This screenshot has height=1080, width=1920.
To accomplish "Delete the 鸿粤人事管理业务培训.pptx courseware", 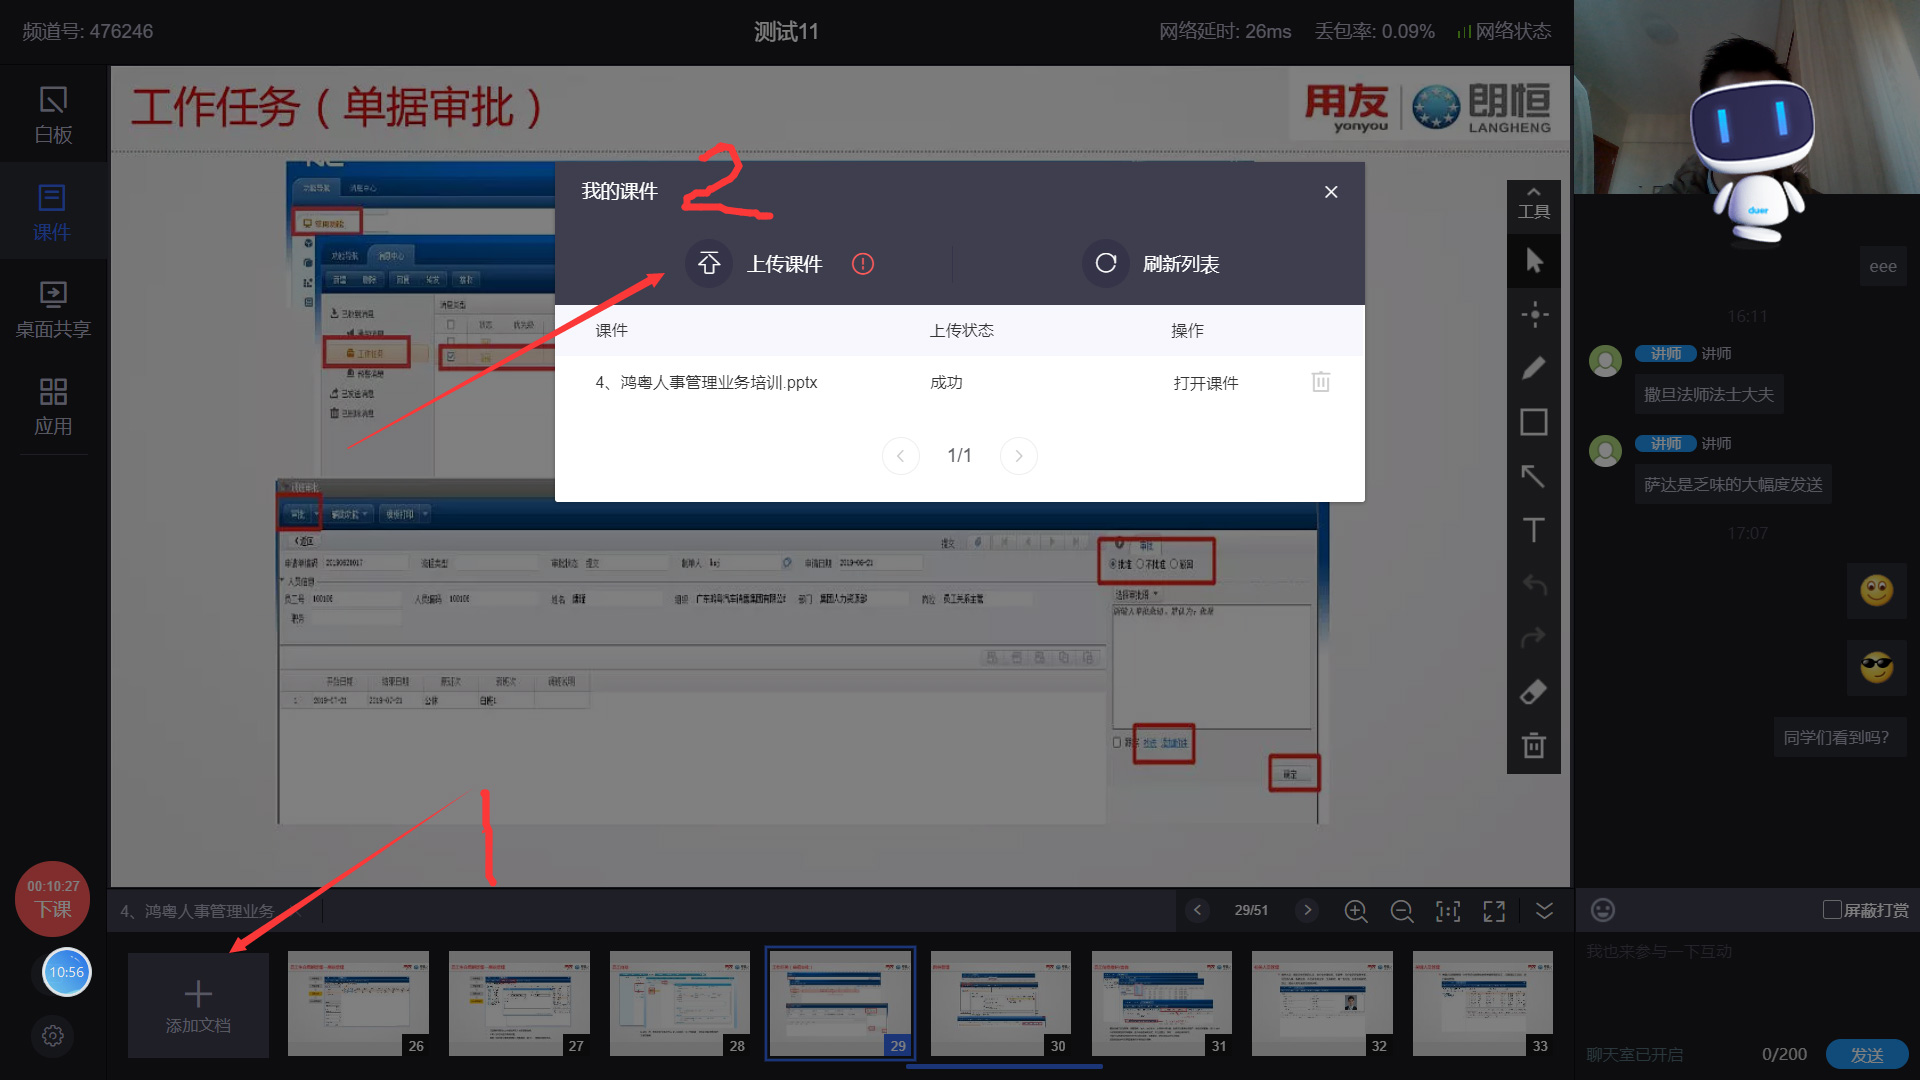I will pos(1320,382).
